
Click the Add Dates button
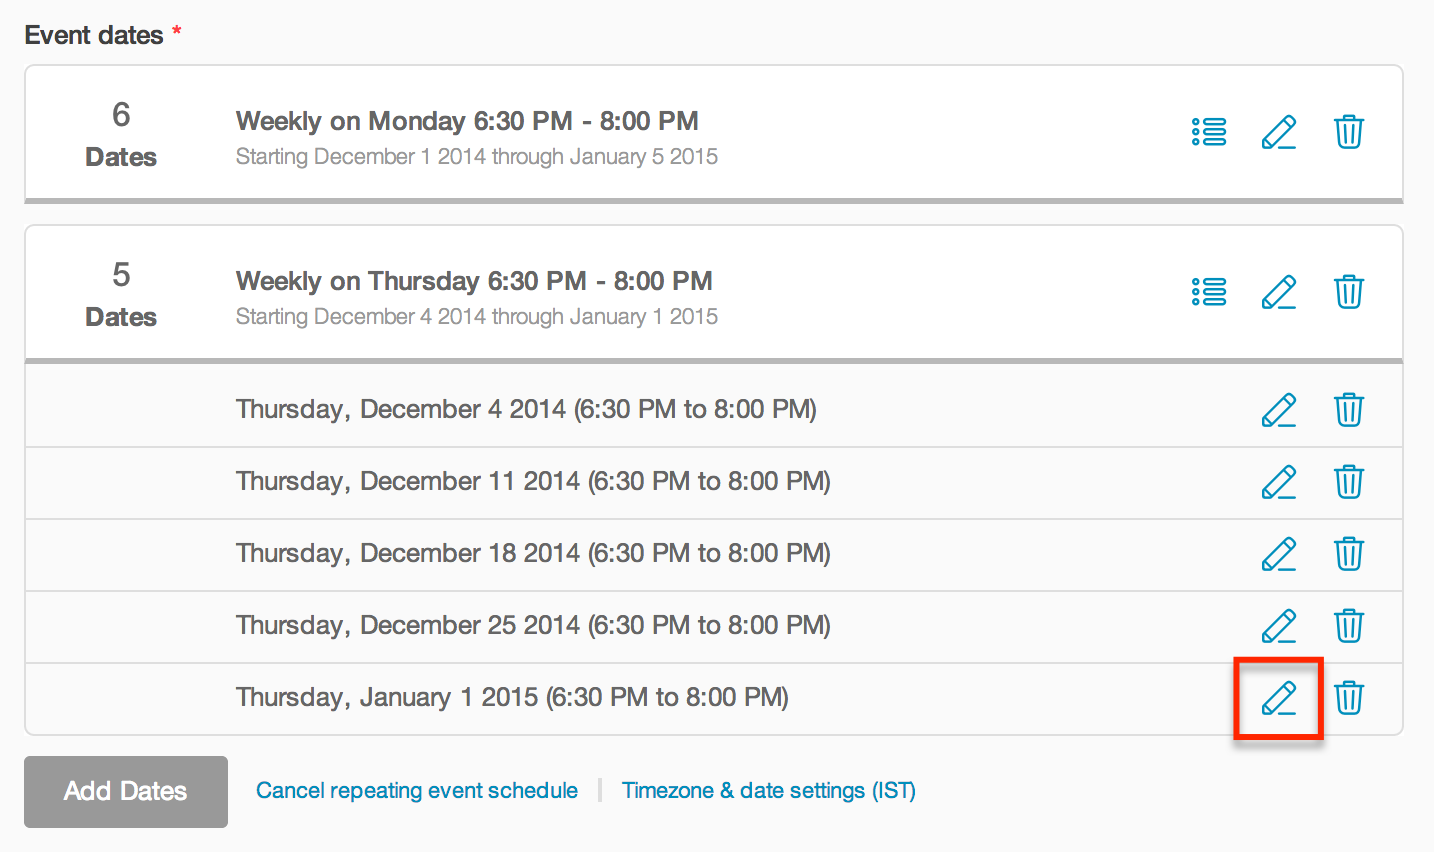coord(126,791)
